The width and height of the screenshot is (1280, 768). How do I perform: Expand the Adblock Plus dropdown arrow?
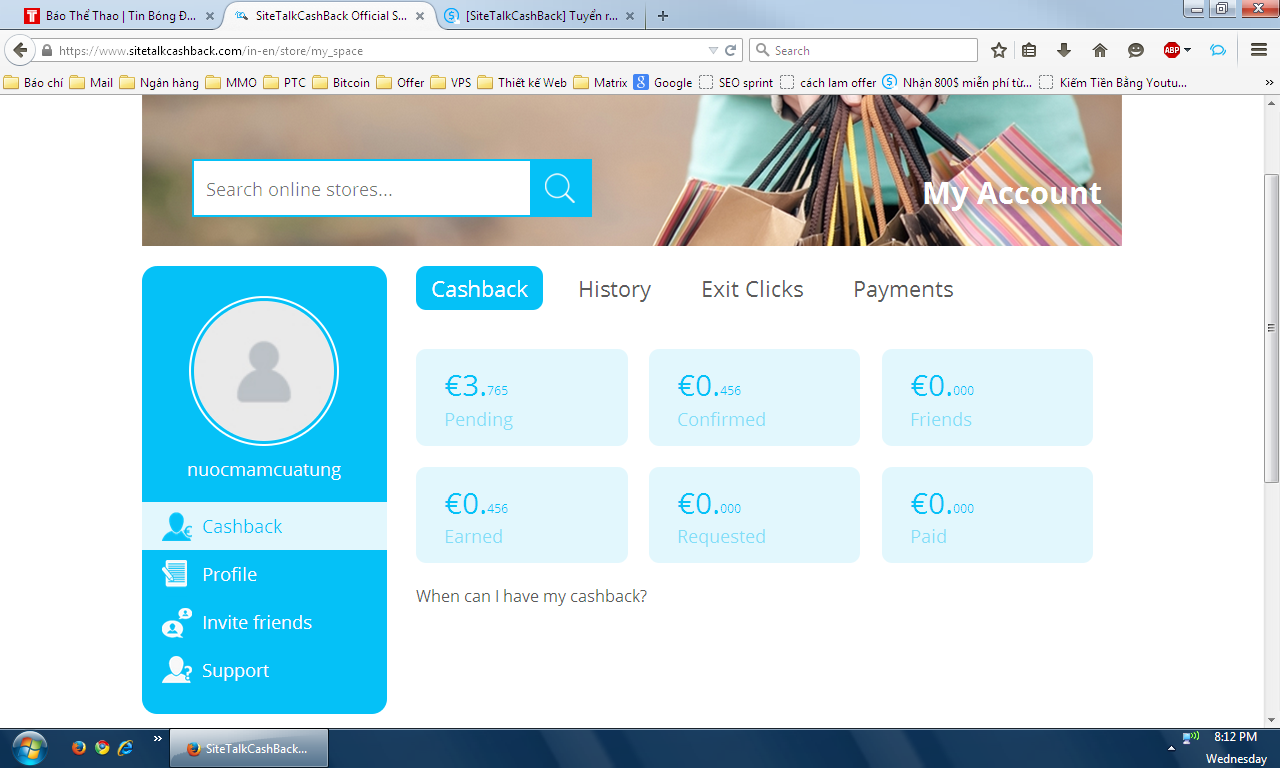tap(1188, 50)
